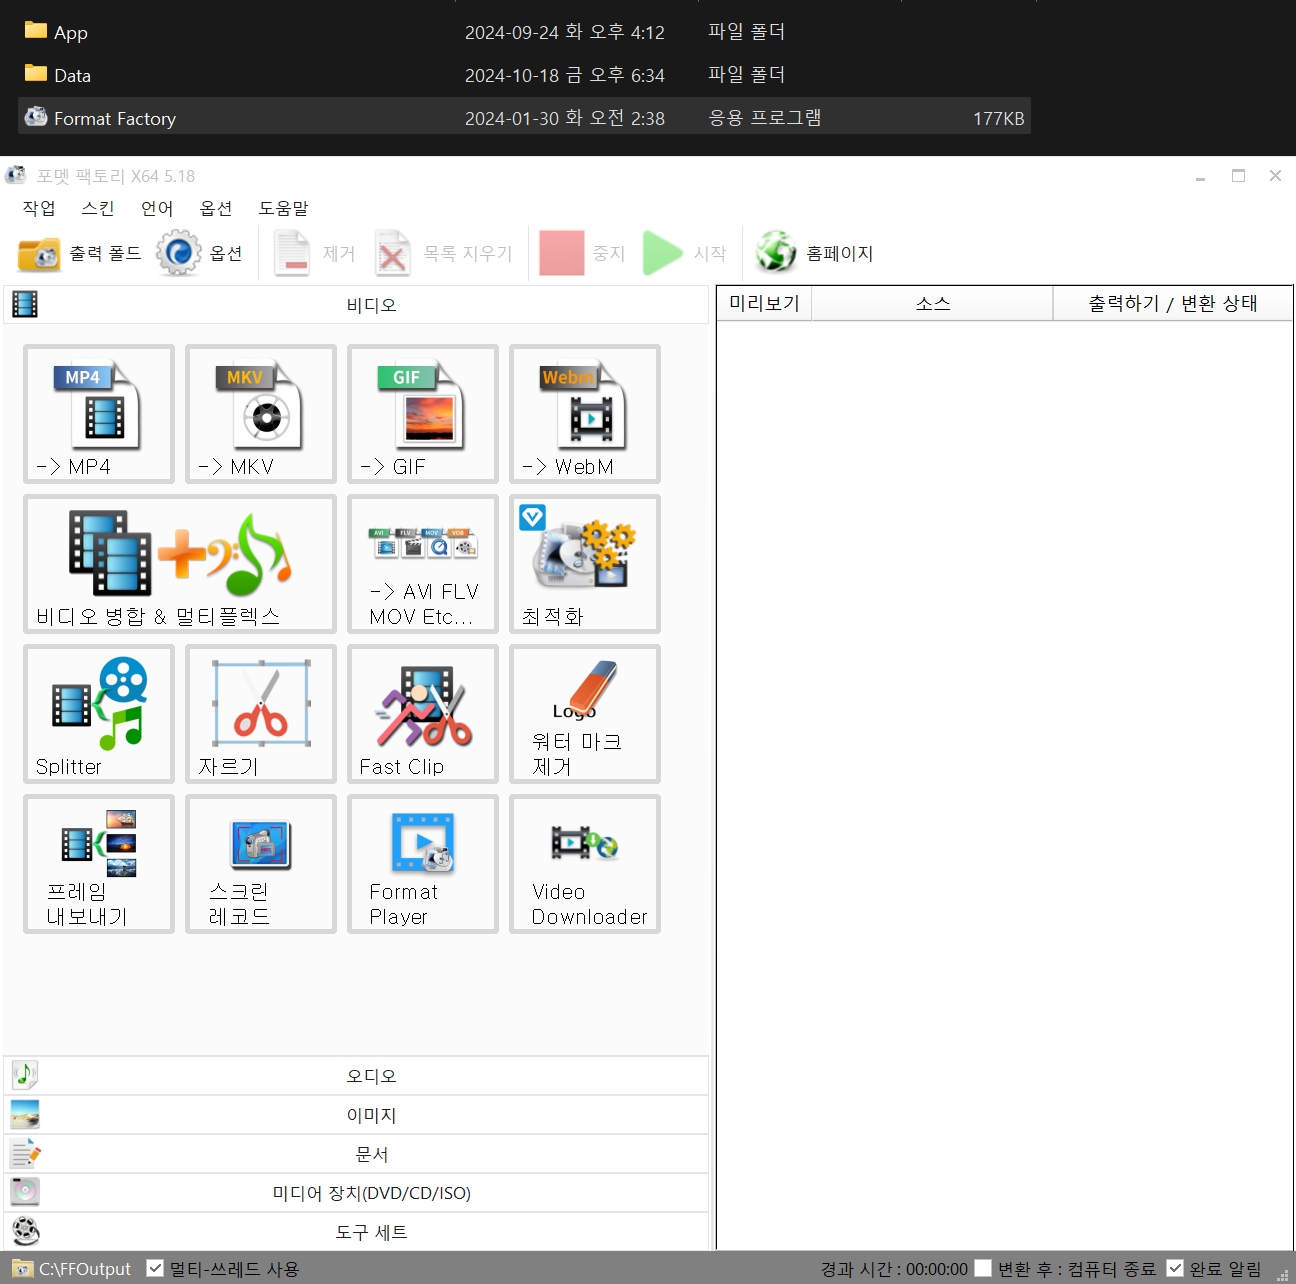The width and height of the screenshot is (1296, 1284).
Task: Open the -> WebM conversion tool
Action: coord(585,414)
